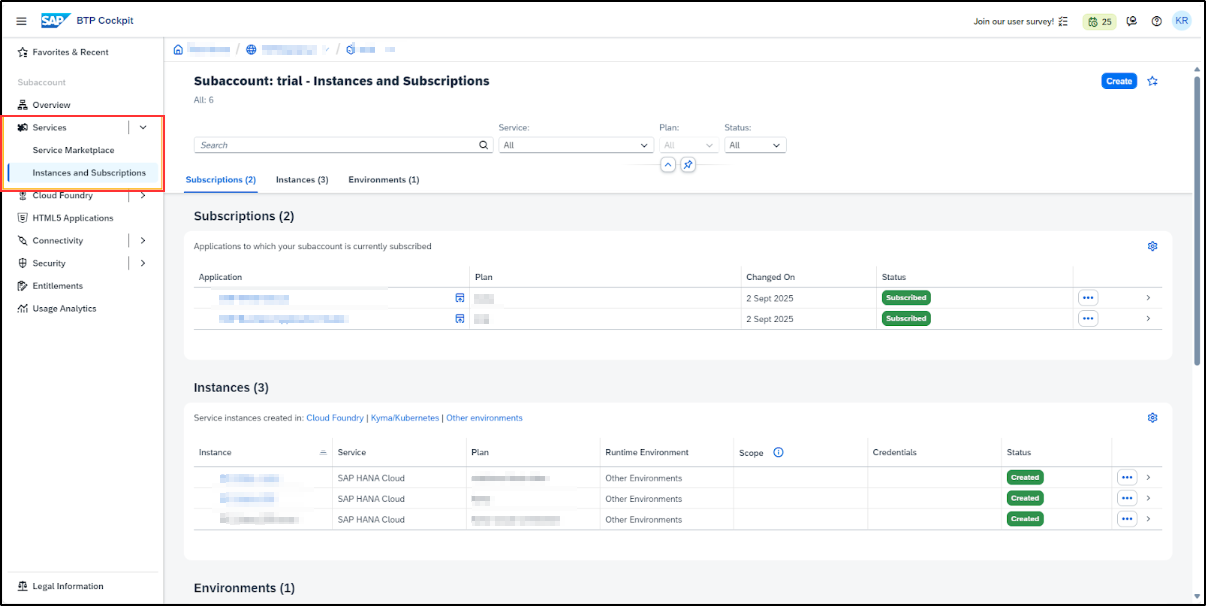Open the trial days remaining badge showing 25
1206x606 pixels.
[1099, 21]
